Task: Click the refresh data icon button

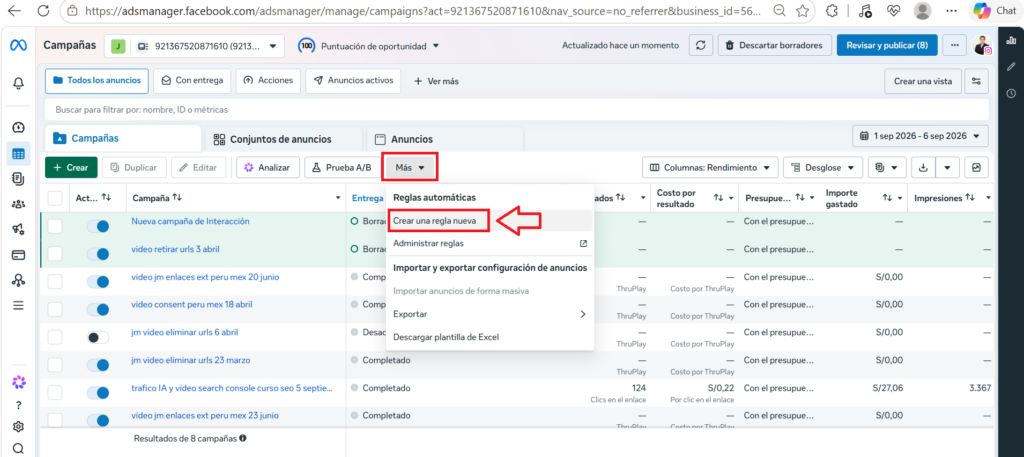Action: click(701, 46)
